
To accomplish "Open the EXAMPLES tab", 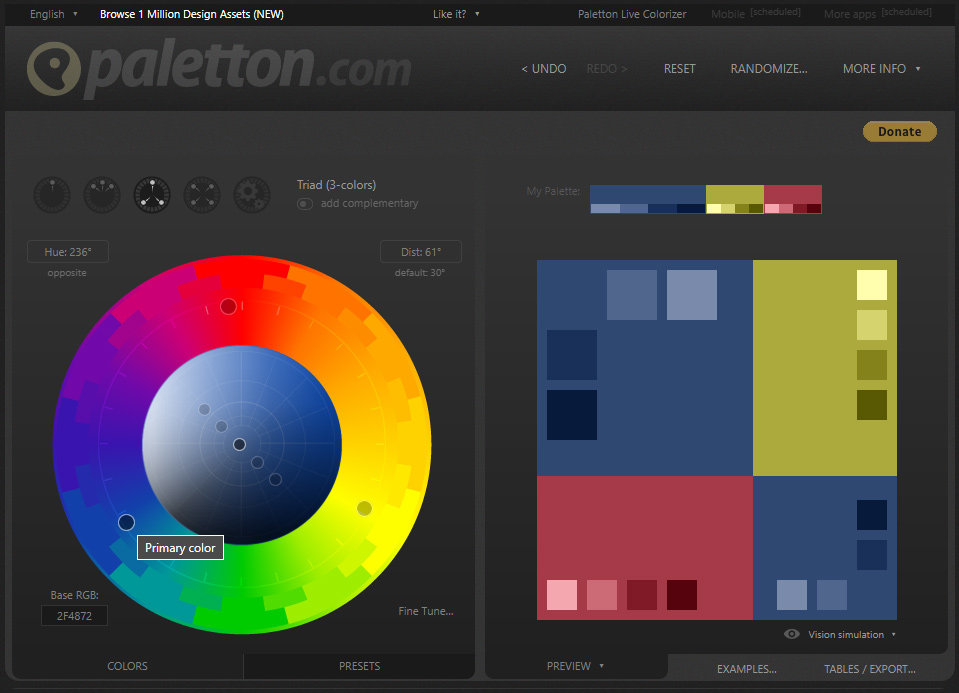I will coord(747,669).
